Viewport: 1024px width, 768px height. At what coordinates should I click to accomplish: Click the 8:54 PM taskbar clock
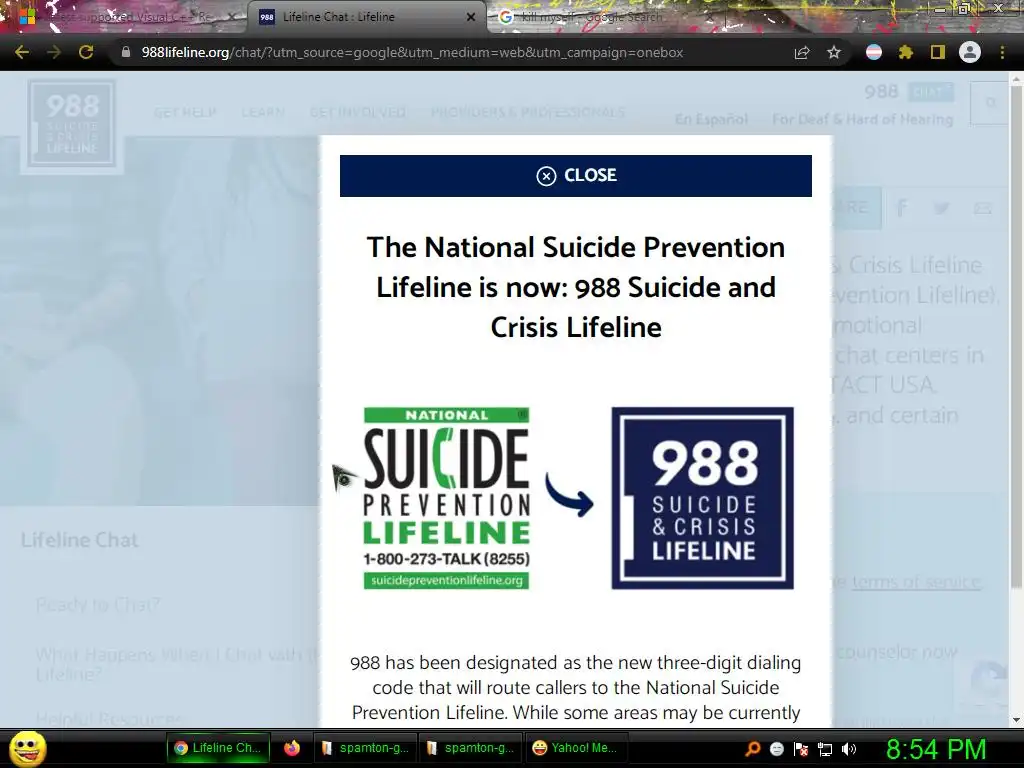pyautogui.click(x=936, y=749)
